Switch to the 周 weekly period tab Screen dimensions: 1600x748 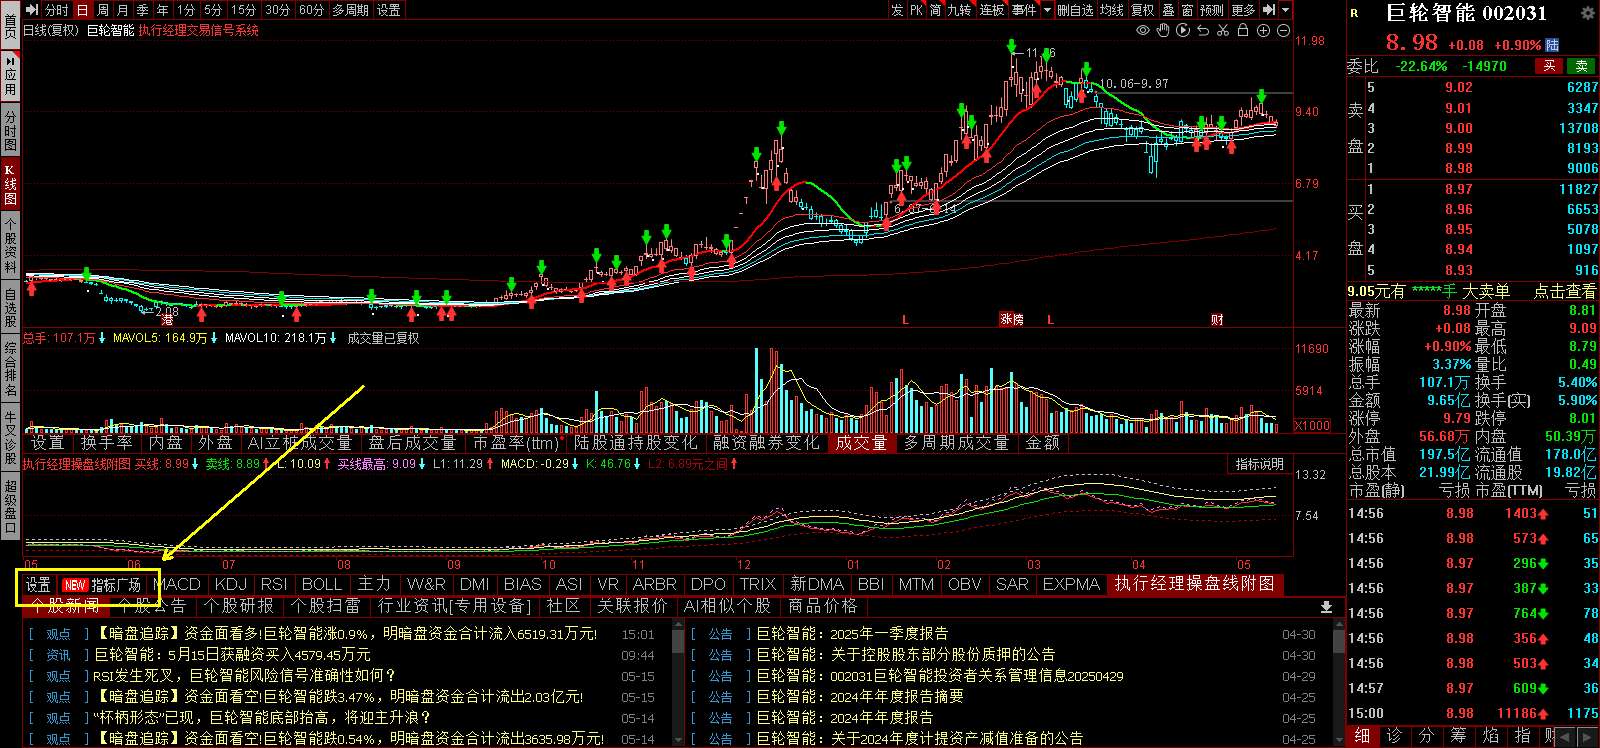tap(103, 10)
